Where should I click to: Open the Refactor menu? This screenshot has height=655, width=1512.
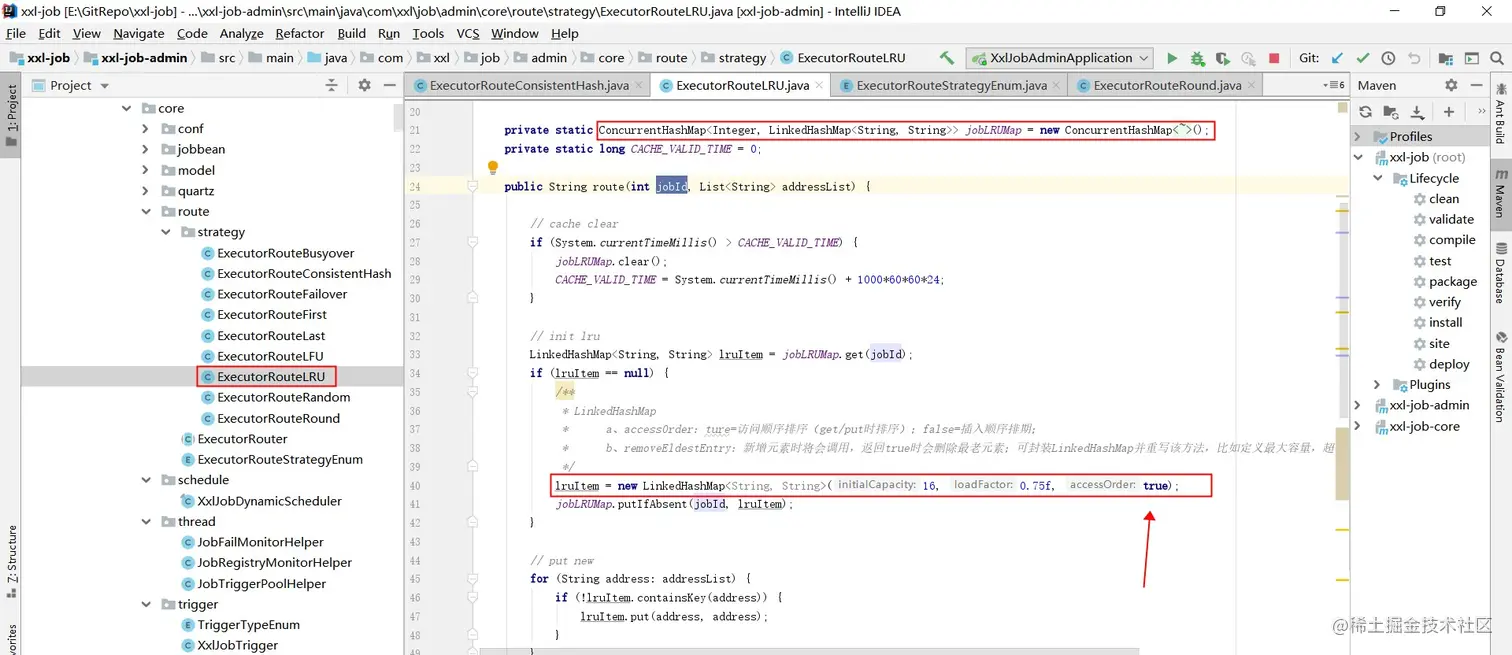[300, 33]
